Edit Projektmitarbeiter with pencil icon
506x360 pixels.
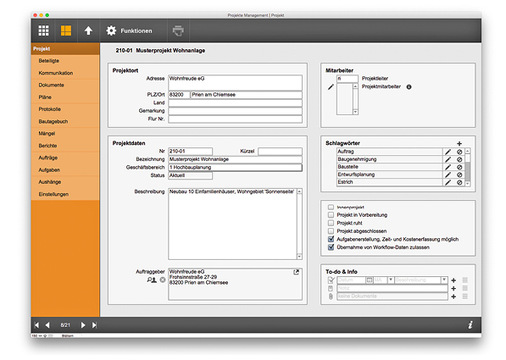(330, 87)
